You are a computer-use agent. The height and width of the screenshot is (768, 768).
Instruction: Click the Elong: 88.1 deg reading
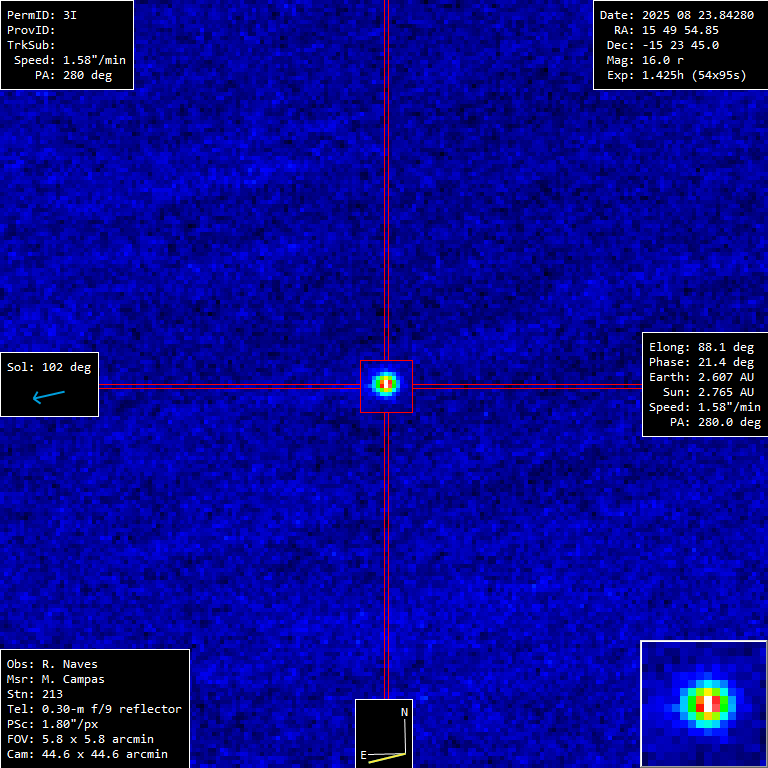pos(701,347)
